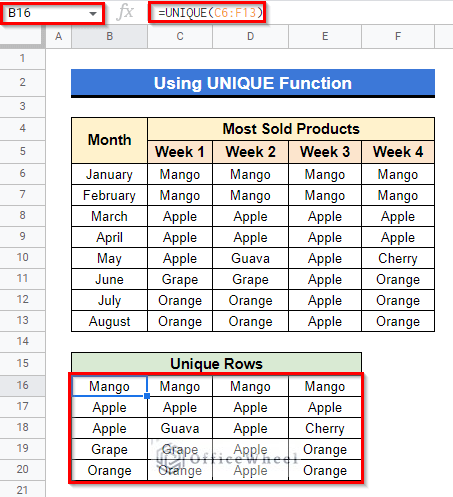Select column C header
The width and height of the screenshot is (453, 497).
pos(180,36)
